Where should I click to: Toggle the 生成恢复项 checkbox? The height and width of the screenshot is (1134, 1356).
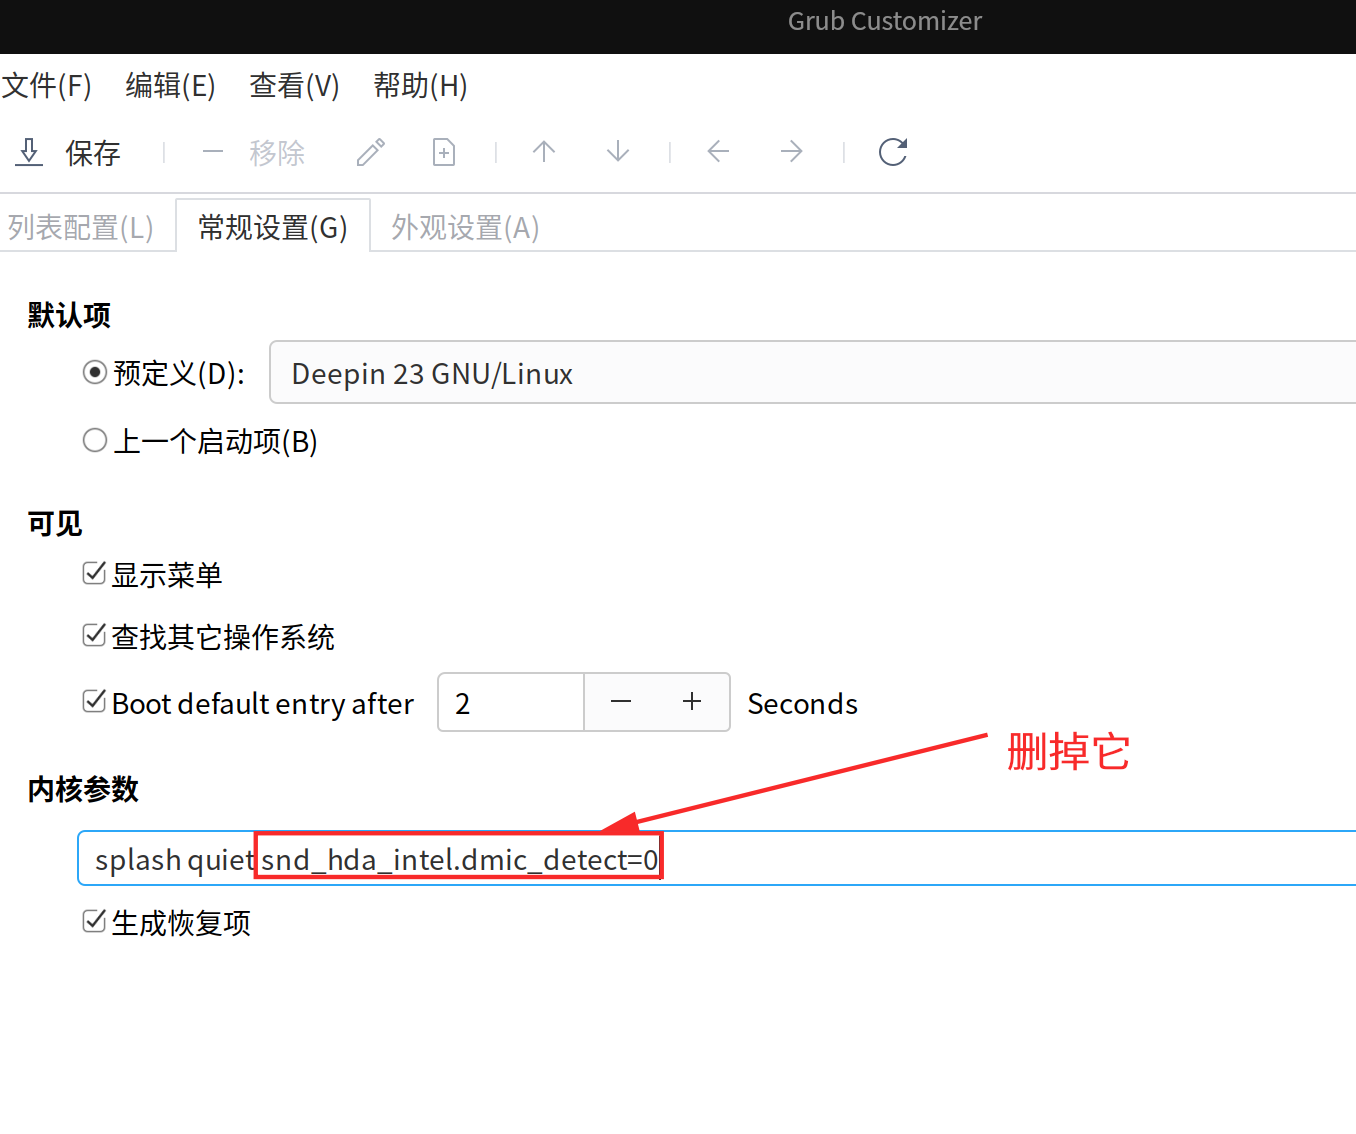click(95, 921)
